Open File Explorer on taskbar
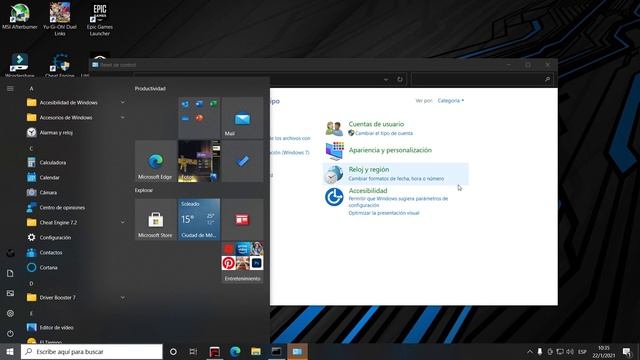 [x=256, y=351]
